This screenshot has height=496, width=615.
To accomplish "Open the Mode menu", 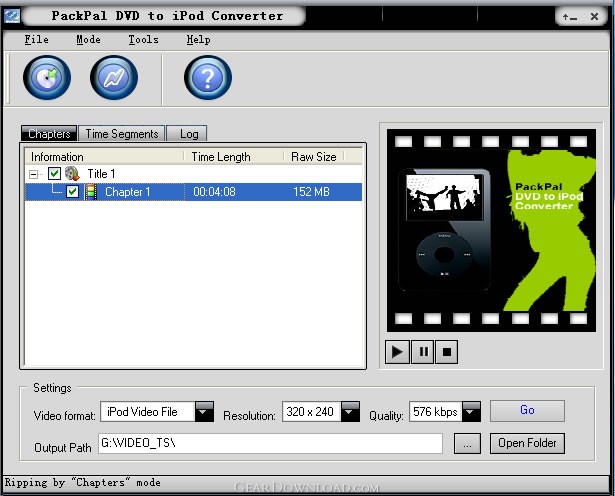I will click(88, 40).
